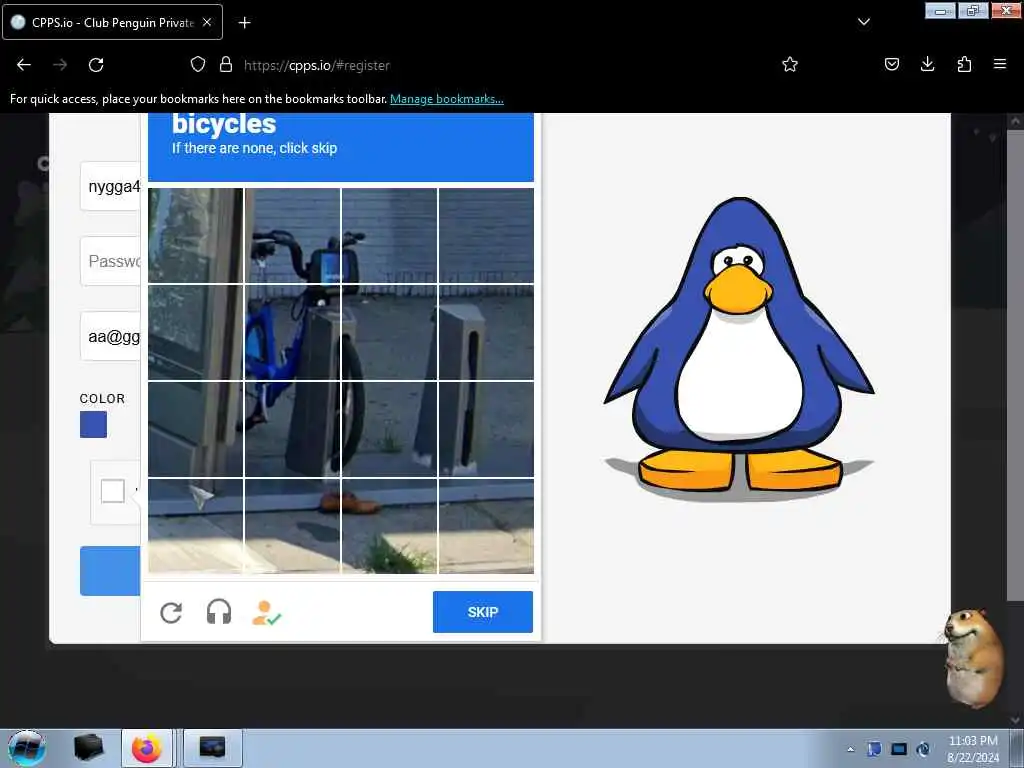Switch to the CPPS.io tab
Viewport: 1024px width, 768px height.
point(112,22)
